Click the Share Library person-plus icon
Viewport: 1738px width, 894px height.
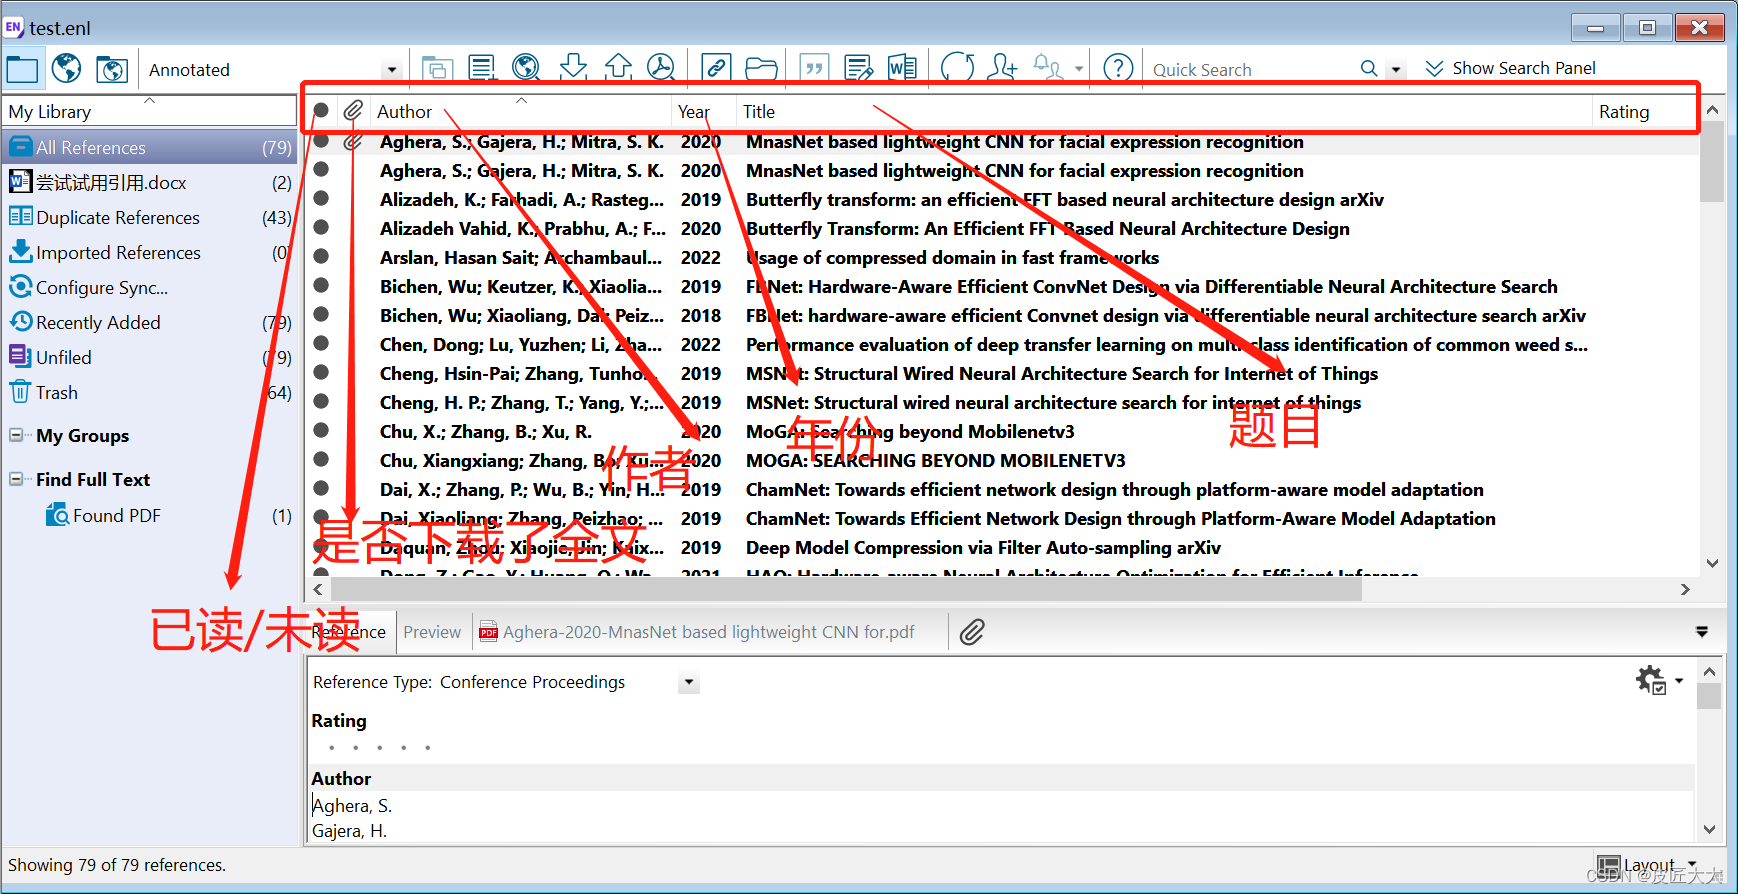1002,68
